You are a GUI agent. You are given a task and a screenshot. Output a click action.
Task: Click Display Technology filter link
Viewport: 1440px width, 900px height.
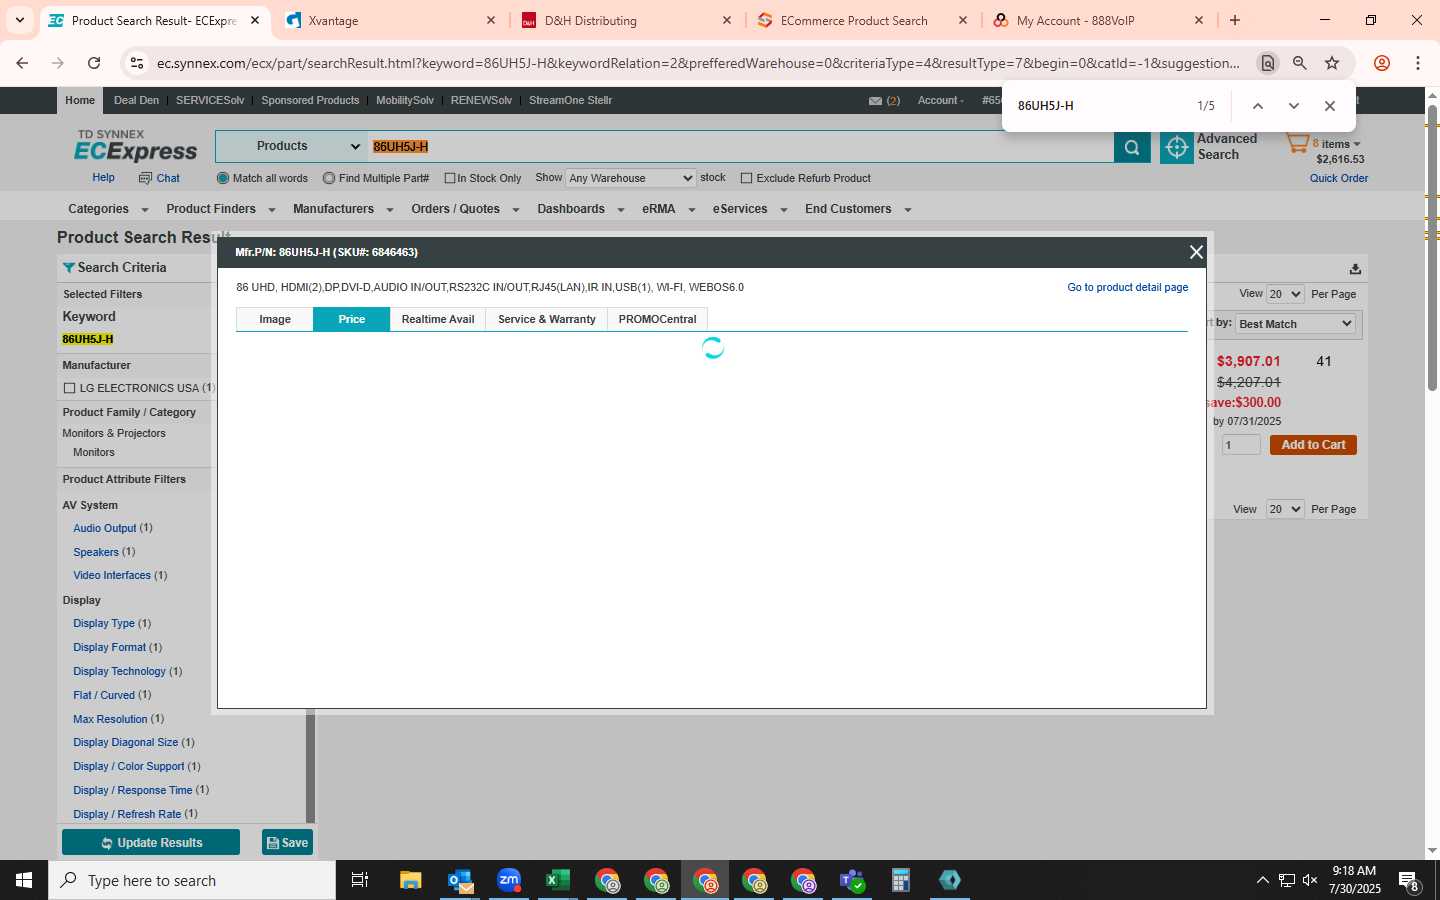(x=119, y=671)
